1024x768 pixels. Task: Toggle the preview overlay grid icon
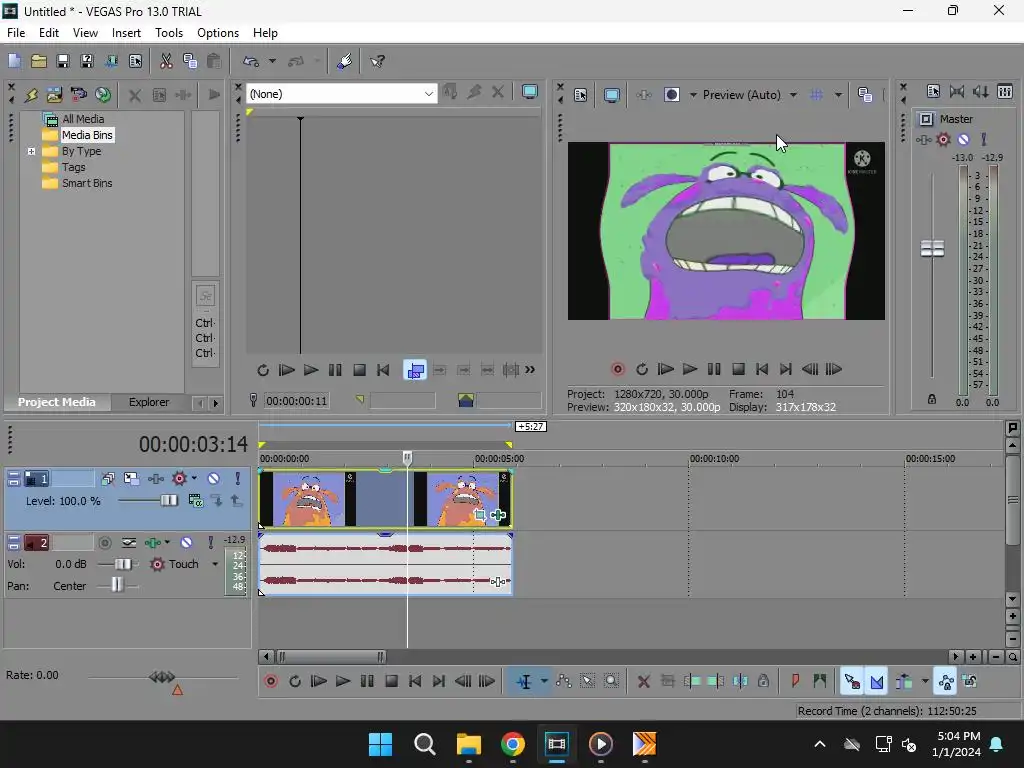[816, 95]
